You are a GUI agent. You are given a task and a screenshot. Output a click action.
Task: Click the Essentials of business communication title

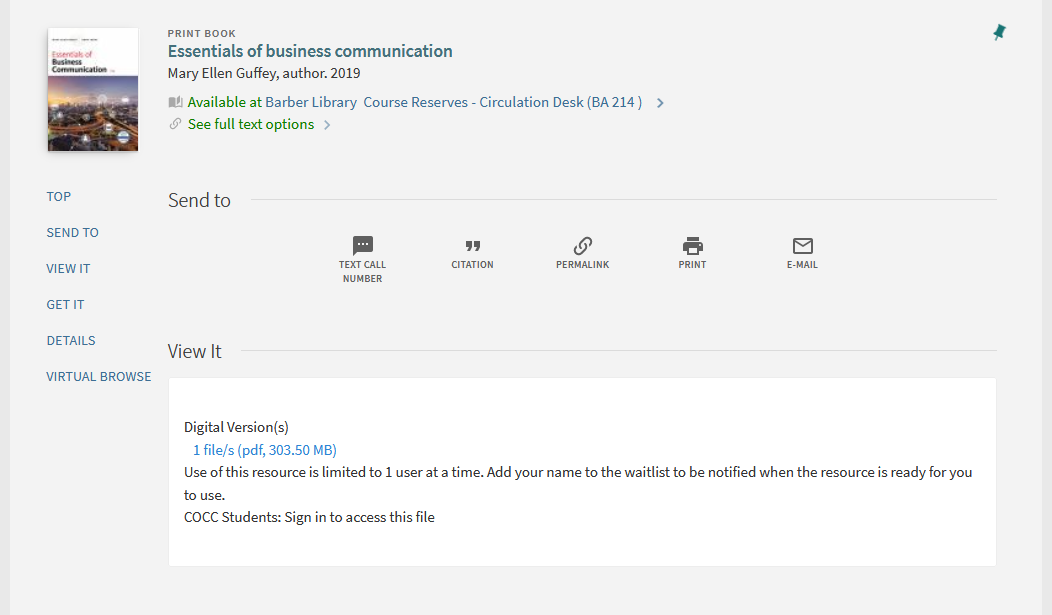coord(310,51)
